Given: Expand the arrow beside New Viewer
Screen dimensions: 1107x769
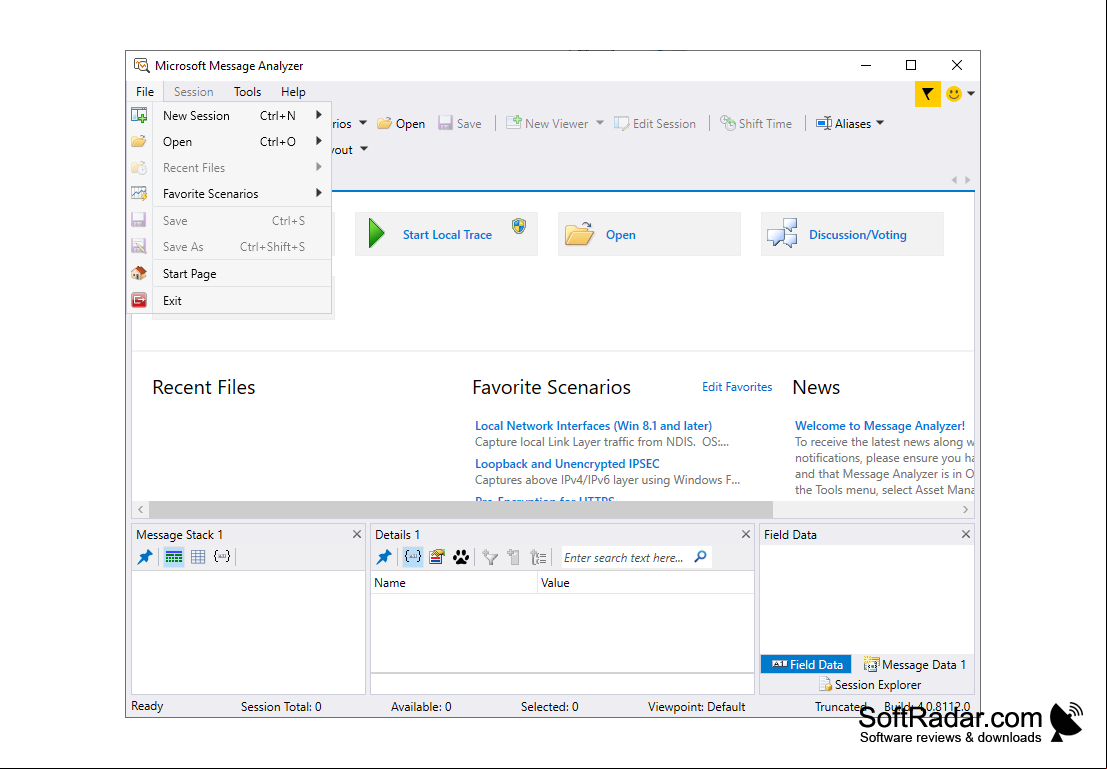Looking at the screenshot, I should pos(599,123).
